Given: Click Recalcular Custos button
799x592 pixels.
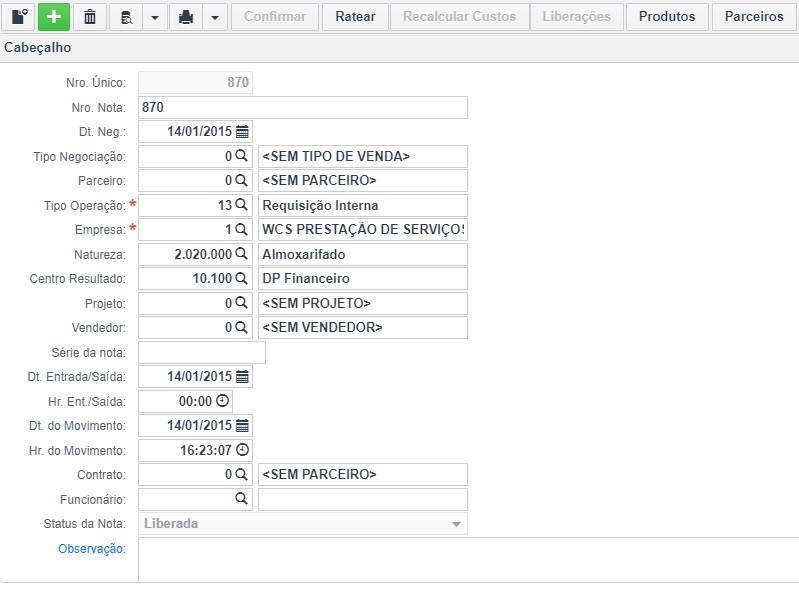Looking at the screenshot, I should tap(459, 17).
